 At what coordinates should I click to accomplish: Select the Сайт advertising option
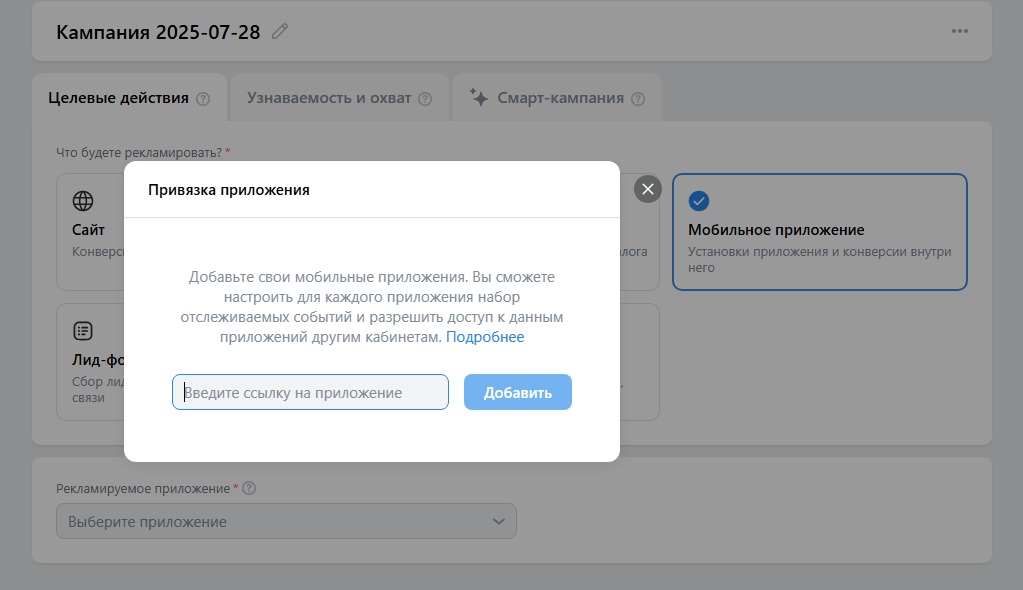tap(90, 232)
